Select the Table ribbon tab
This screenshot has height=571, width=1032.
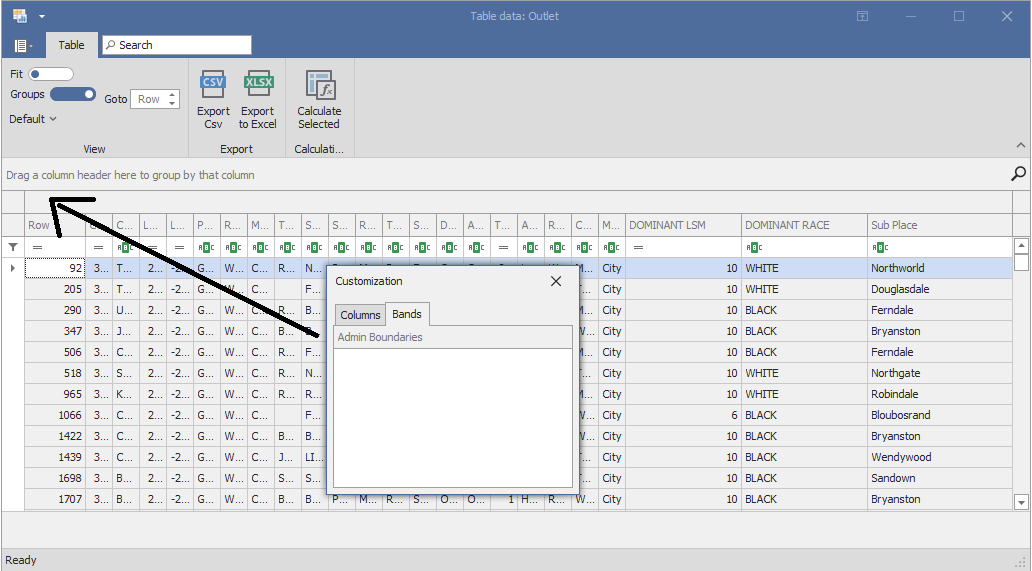pyautogui.click(x=71, y=45)
